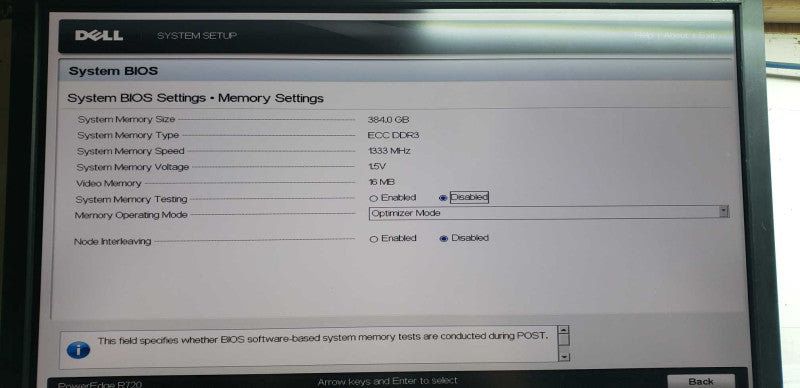Click the 1333 MHz memory speed value
This screenshot has height=388, width=800.
pos(389,151)
